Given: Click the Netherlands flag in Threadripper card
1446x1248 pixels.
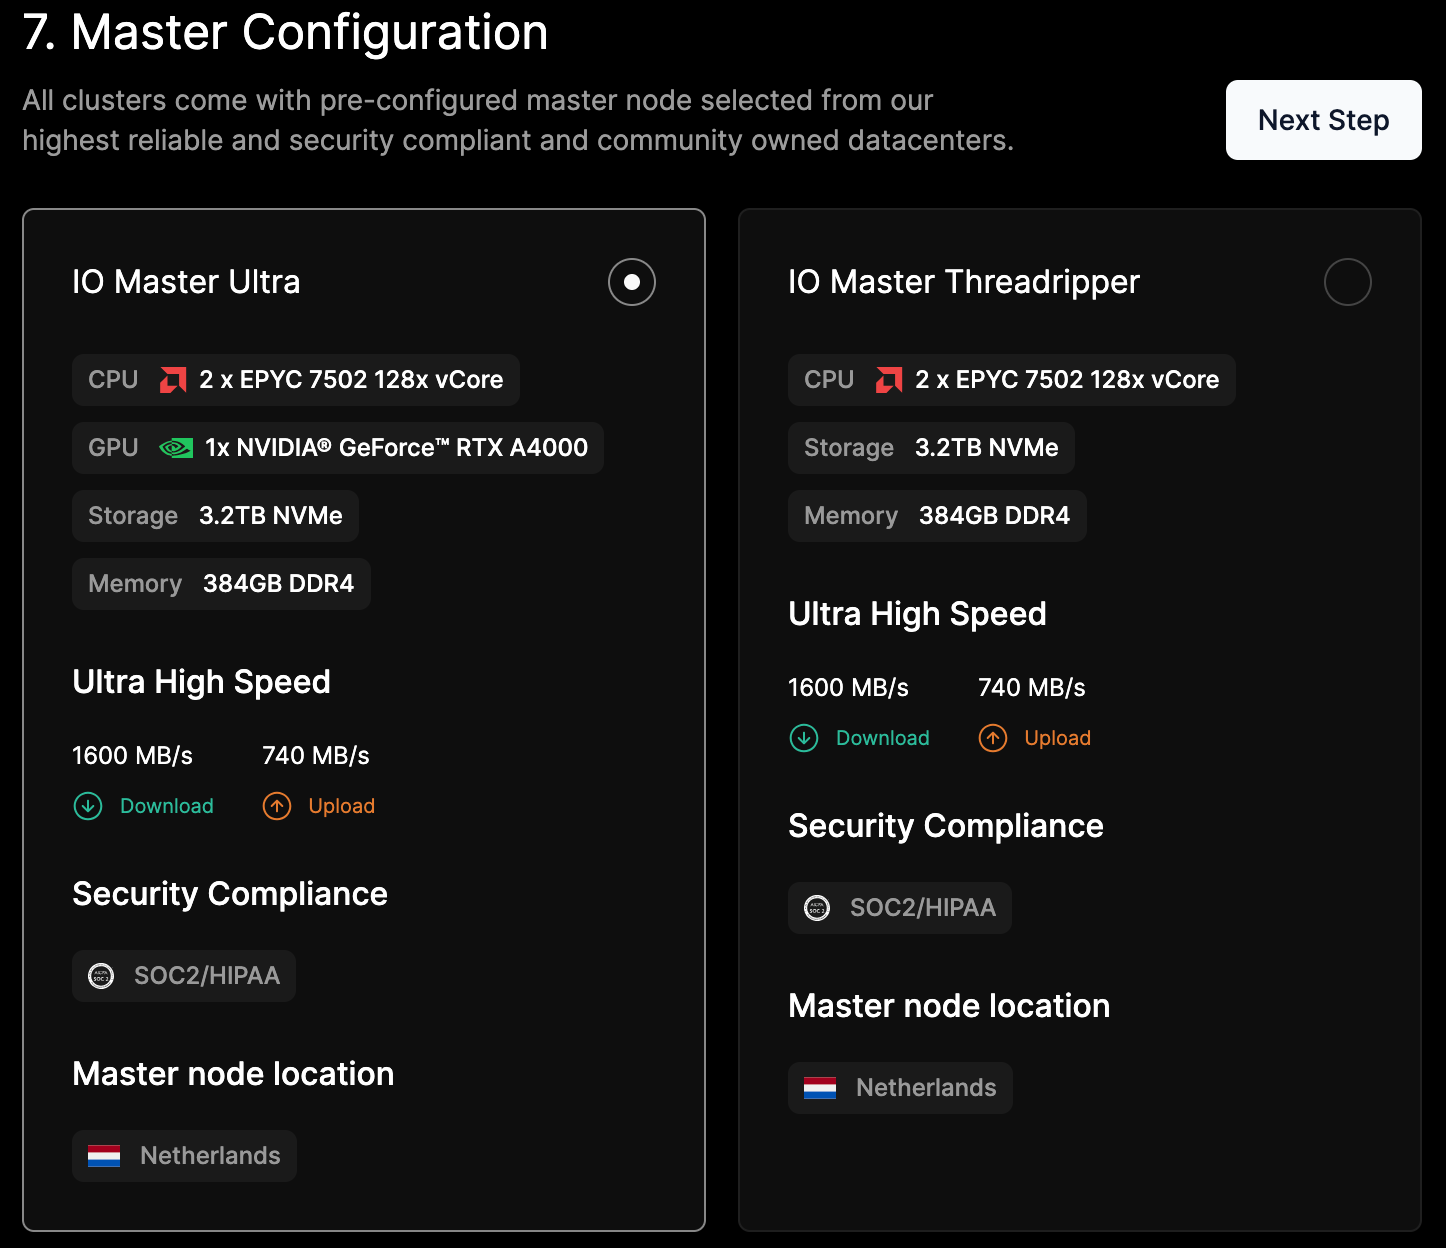Looking at the screenshot, I should click(820, 1088).
